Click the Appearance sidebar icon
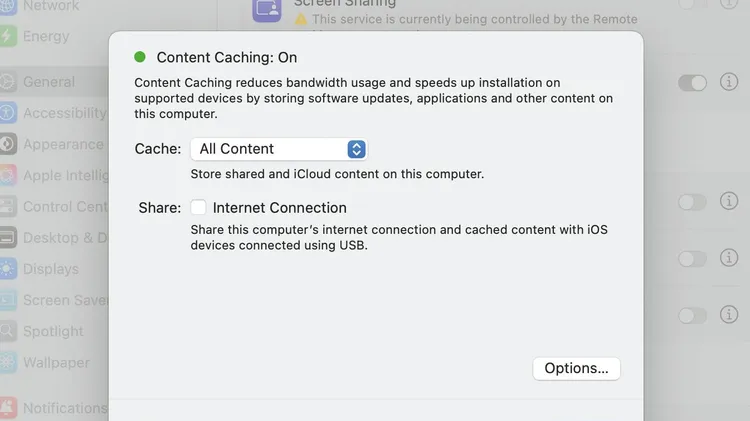The image size is (750, 421). tap(8, 144)
